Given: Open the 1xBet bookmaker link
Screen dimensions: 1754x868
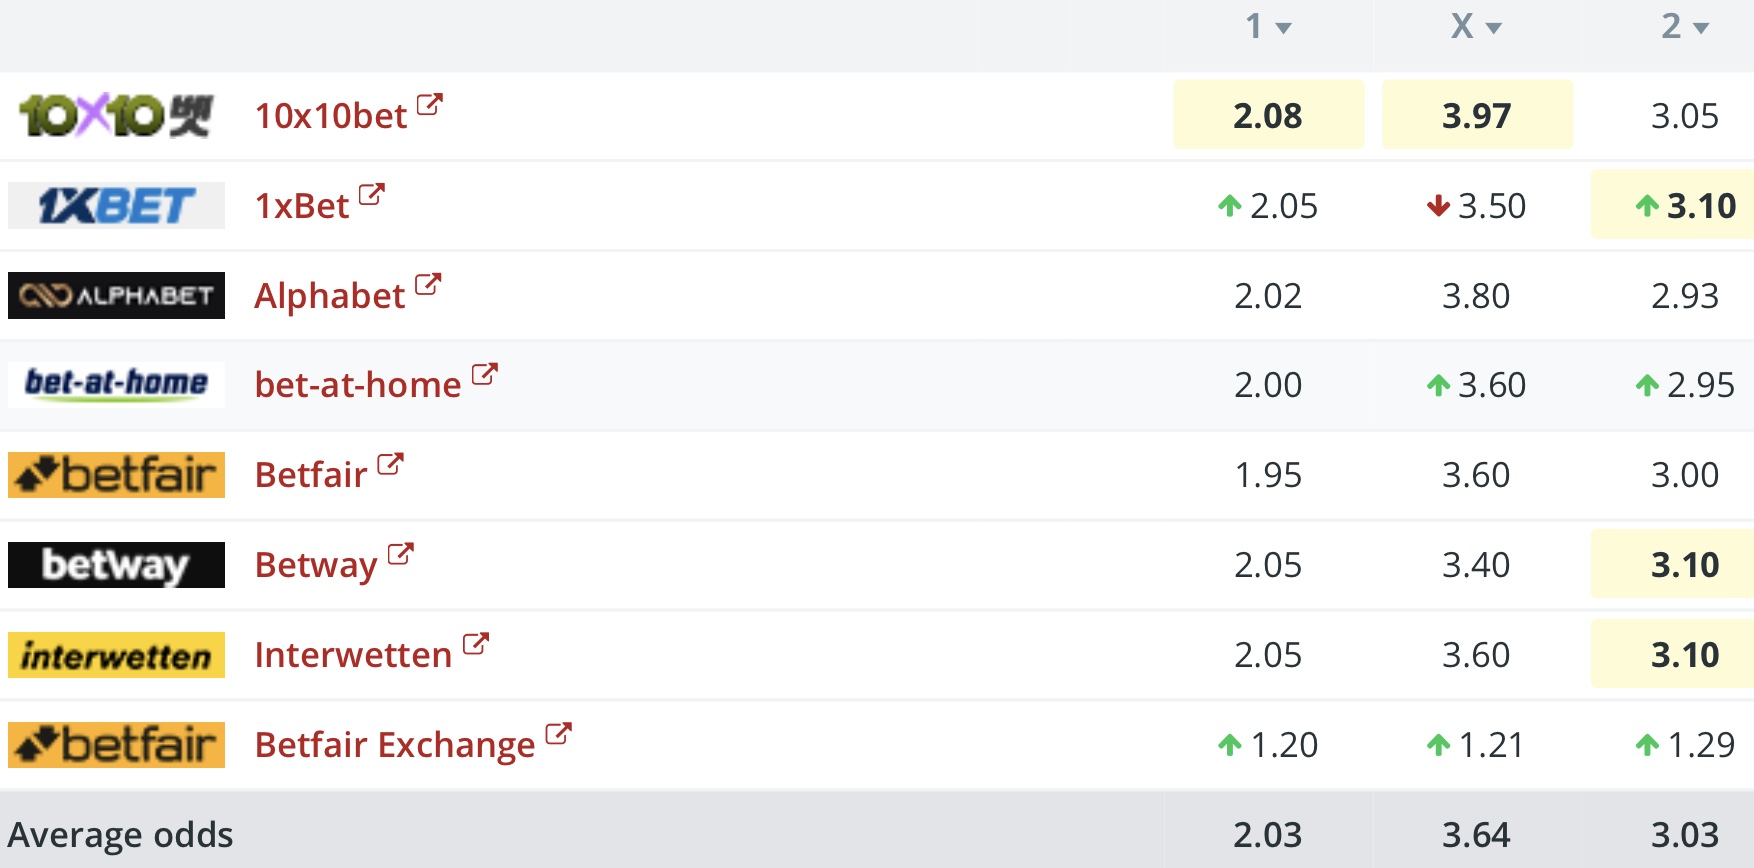Looking at the screenshot, I should pos(302,206).
